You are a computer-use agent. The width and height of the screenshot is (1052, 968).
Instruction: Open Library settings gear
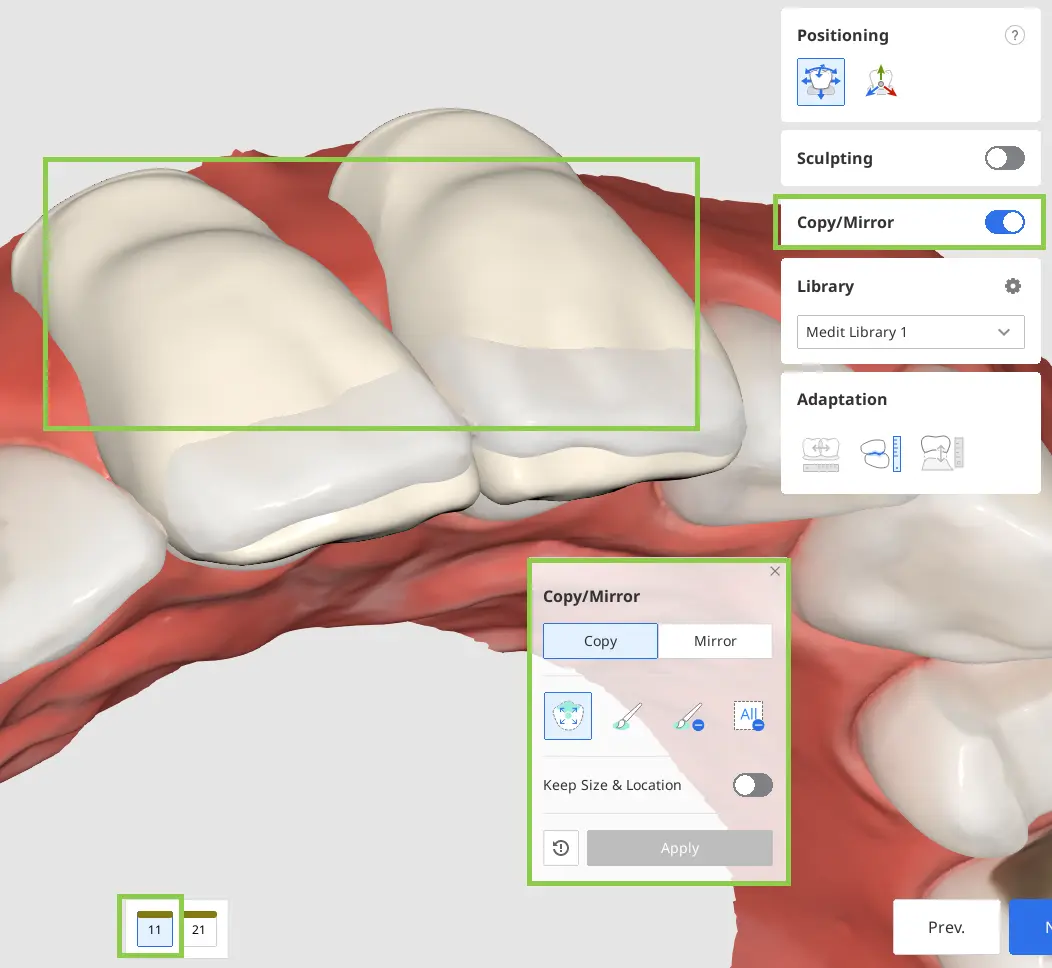[x=1012, y=286]
